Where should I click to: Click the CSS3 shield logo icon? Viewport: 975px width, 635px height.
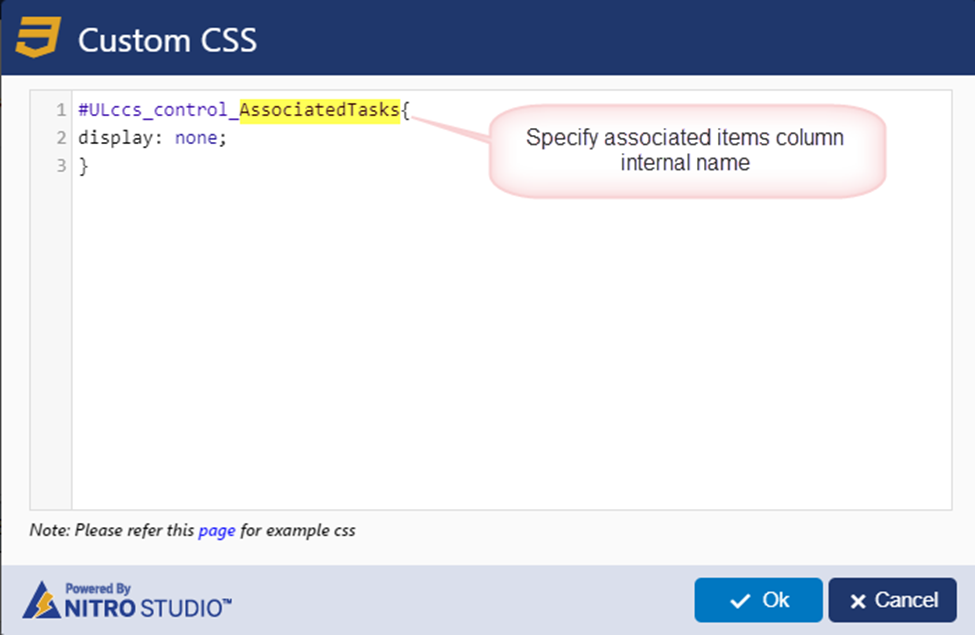38,37
